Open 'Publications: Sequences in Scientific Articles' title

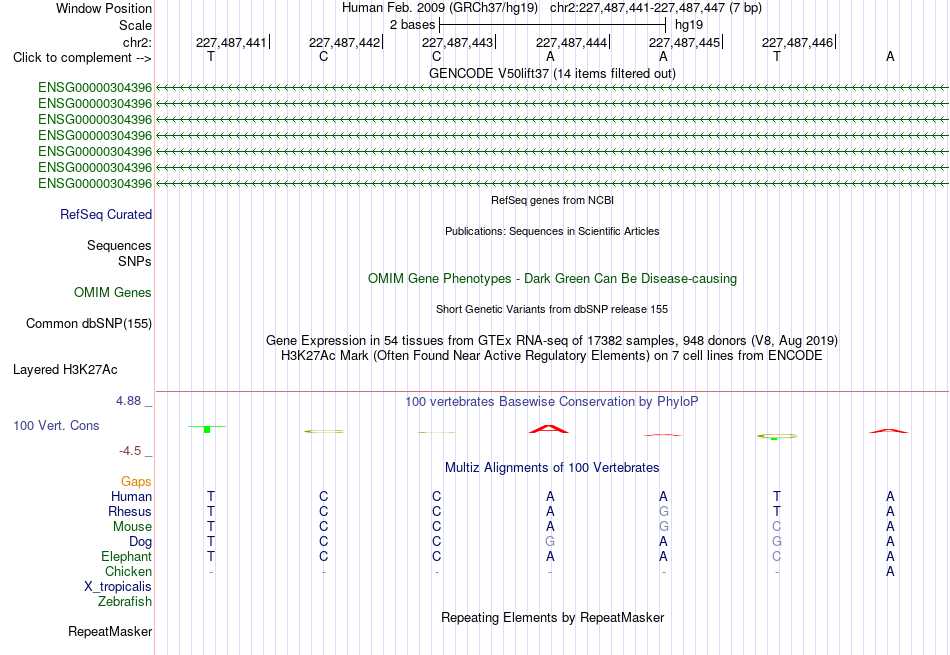[552, 231]
